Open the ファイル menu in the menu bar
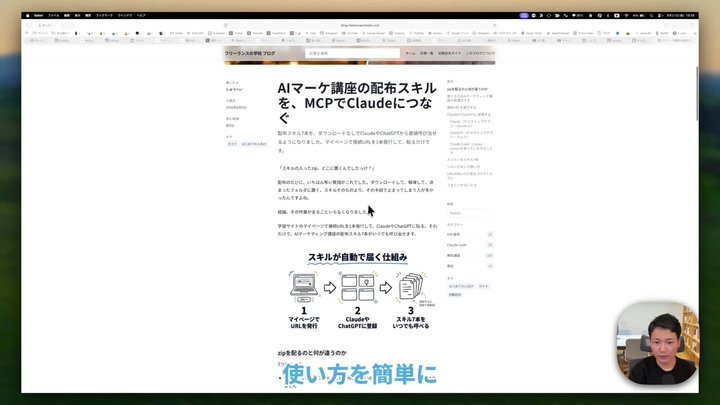 [x=54, y=15]
